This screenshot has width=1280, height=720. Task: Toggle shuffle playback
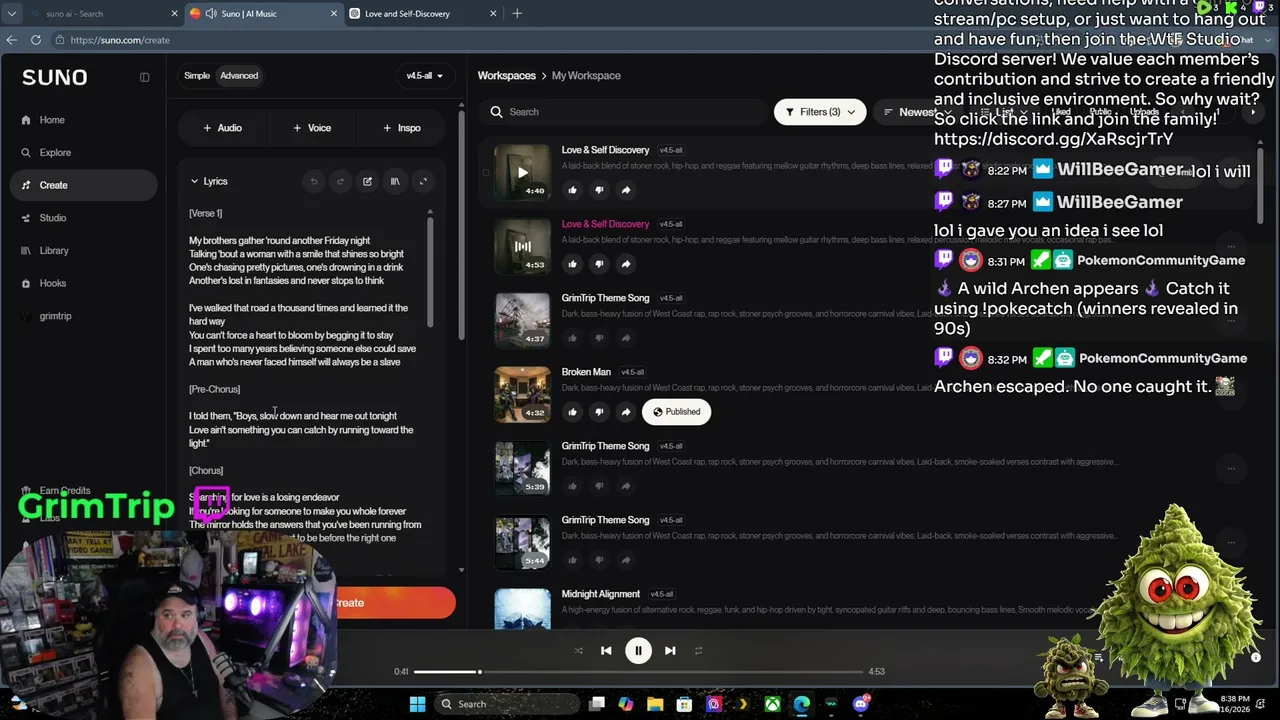click(x=578, y=651)
